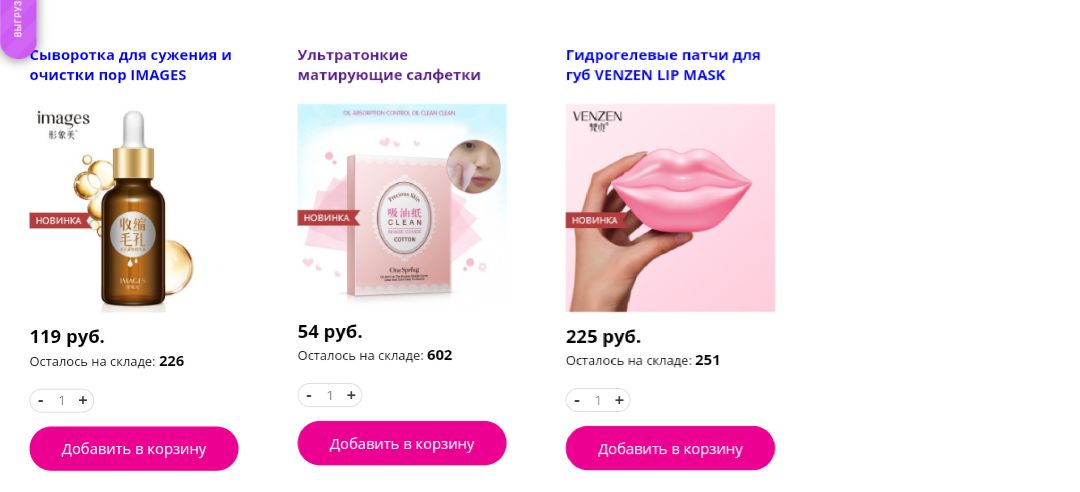Click the Новинка badge on the lip mask
The width and height of the screenshot is (1080, 492).
[x=595, y=221]
